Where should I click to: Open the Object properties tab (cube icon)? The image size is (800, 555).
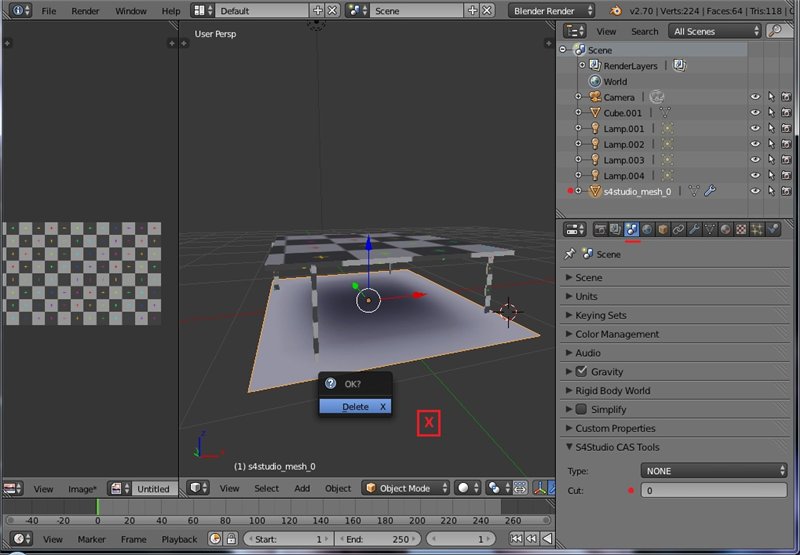pyautogui.click(x=663, y=229)
